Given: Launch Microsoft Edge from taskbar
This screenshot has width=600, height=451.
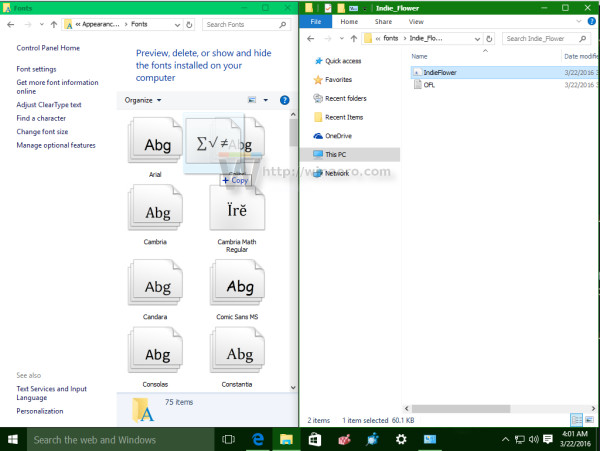Looking at the screenshot, I should click(258, 439).
